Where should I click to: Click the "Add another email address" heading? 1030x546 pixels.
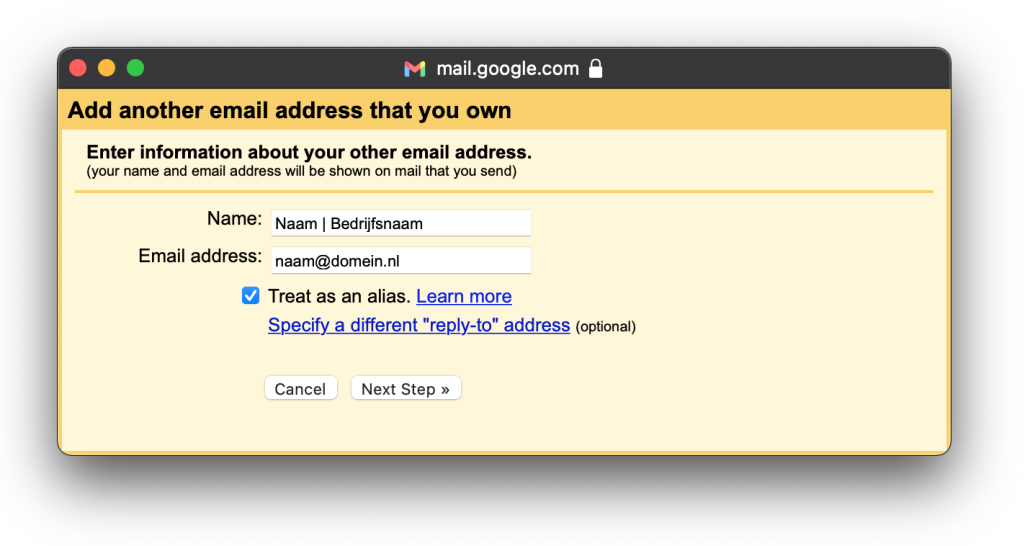pos(289,110)
